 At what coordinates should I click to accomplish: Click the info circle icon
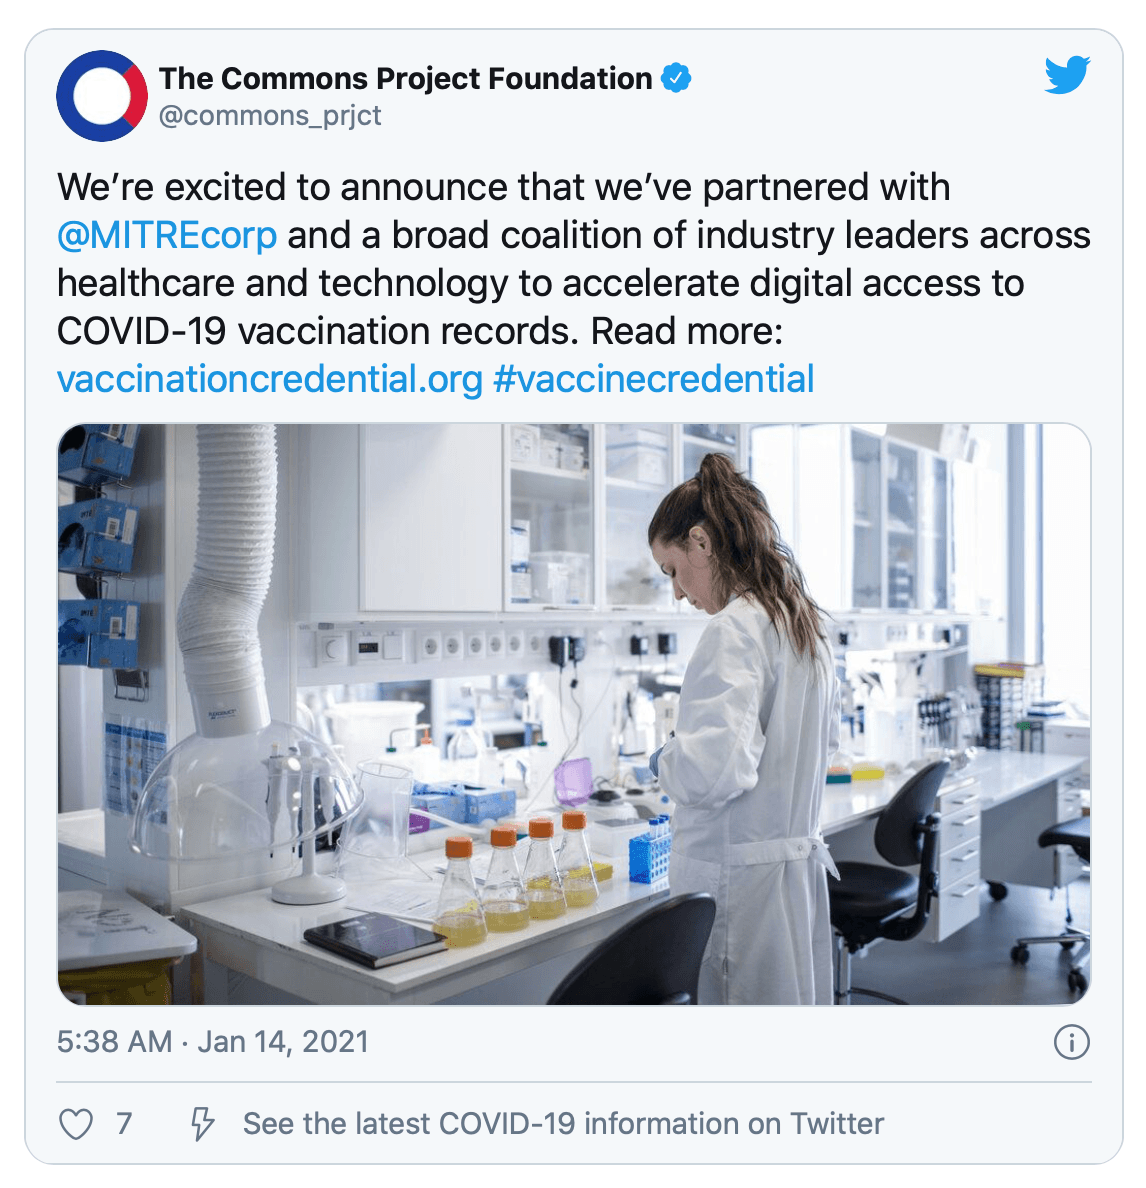[1071, 1043]
